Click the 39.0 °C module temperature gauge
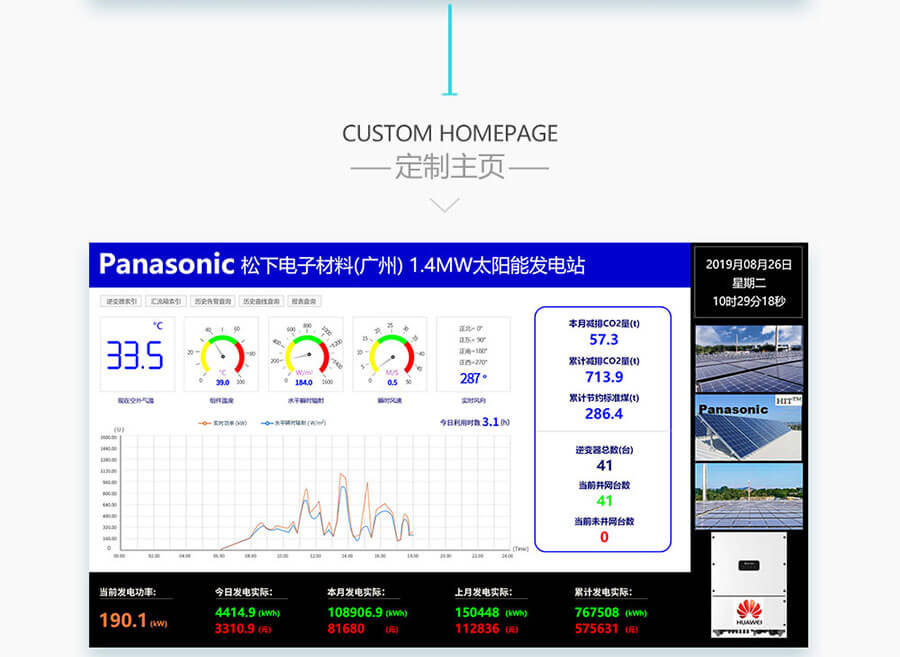Screen dimensions: 900x657 pos(222,354)
